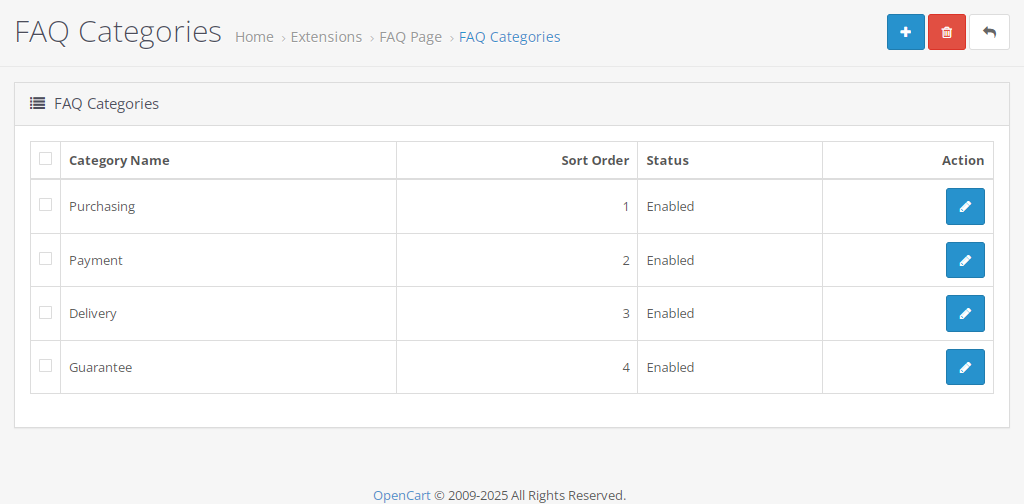
Task: Click the blue plus add category button
Action: point(905,32)
